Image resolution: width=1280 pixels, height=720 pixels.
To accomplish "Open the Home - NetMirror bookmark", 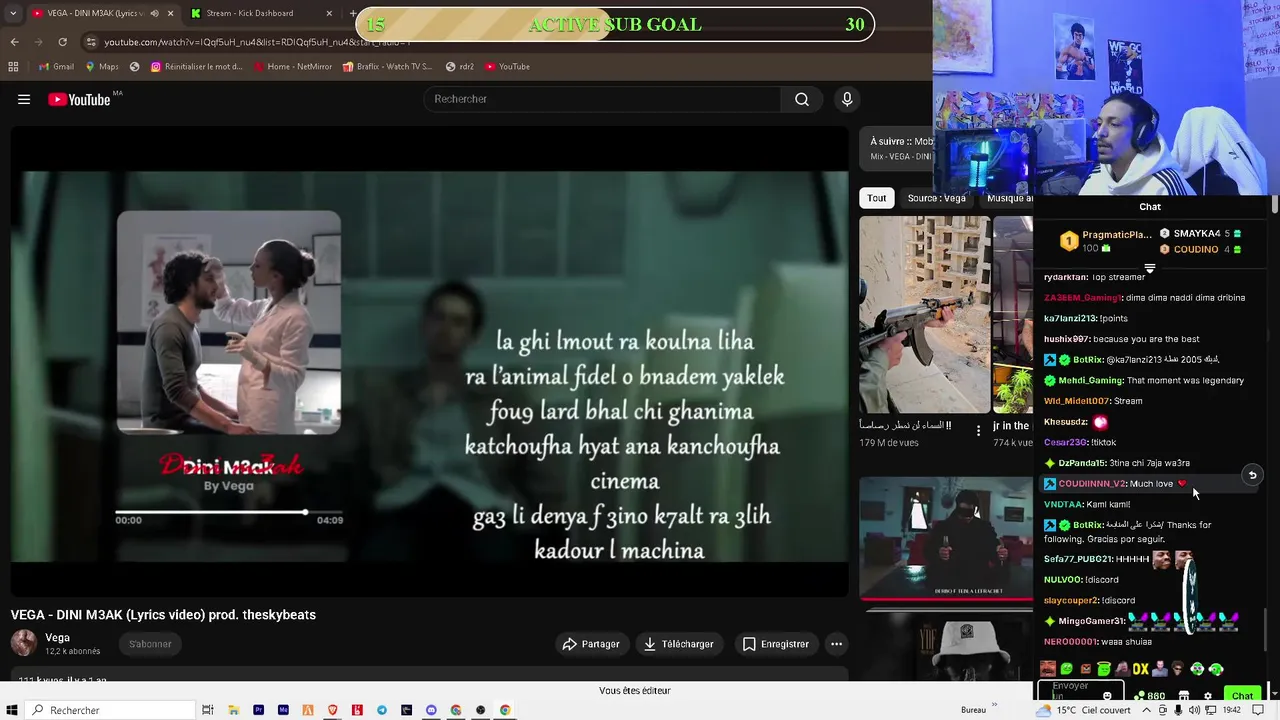I will [292, 67].
